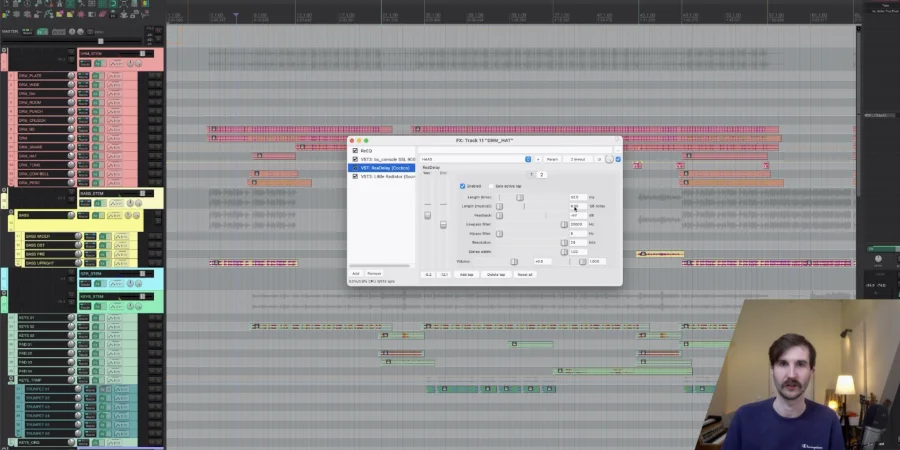Click the Route button on the TRUMPET 01 track
The width and height of the screenshot is (900, 450).
[x=90, y=389]
